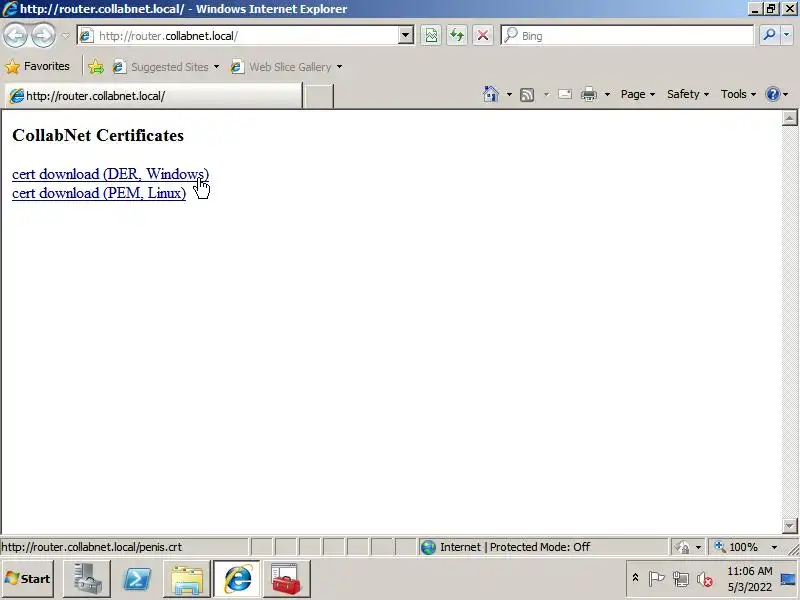Click the muted volume tray icon

click(x=705, y=579)
